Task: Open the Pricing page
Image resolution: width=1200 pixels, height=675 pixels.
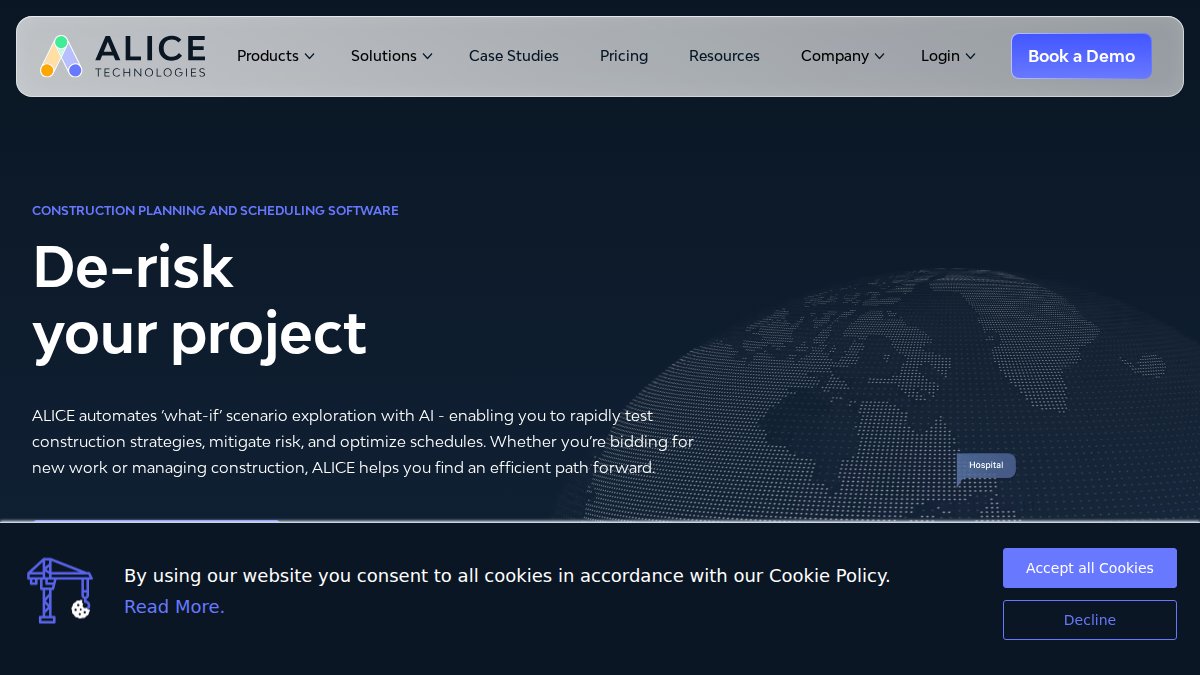Action: click(x=624, y=56)
